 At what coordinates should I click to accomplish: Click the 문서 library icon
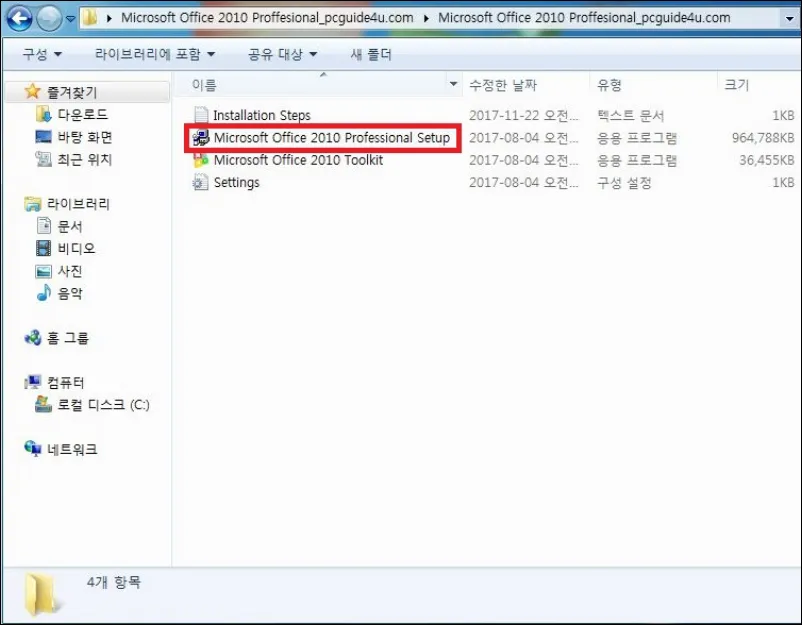point(44,226)
